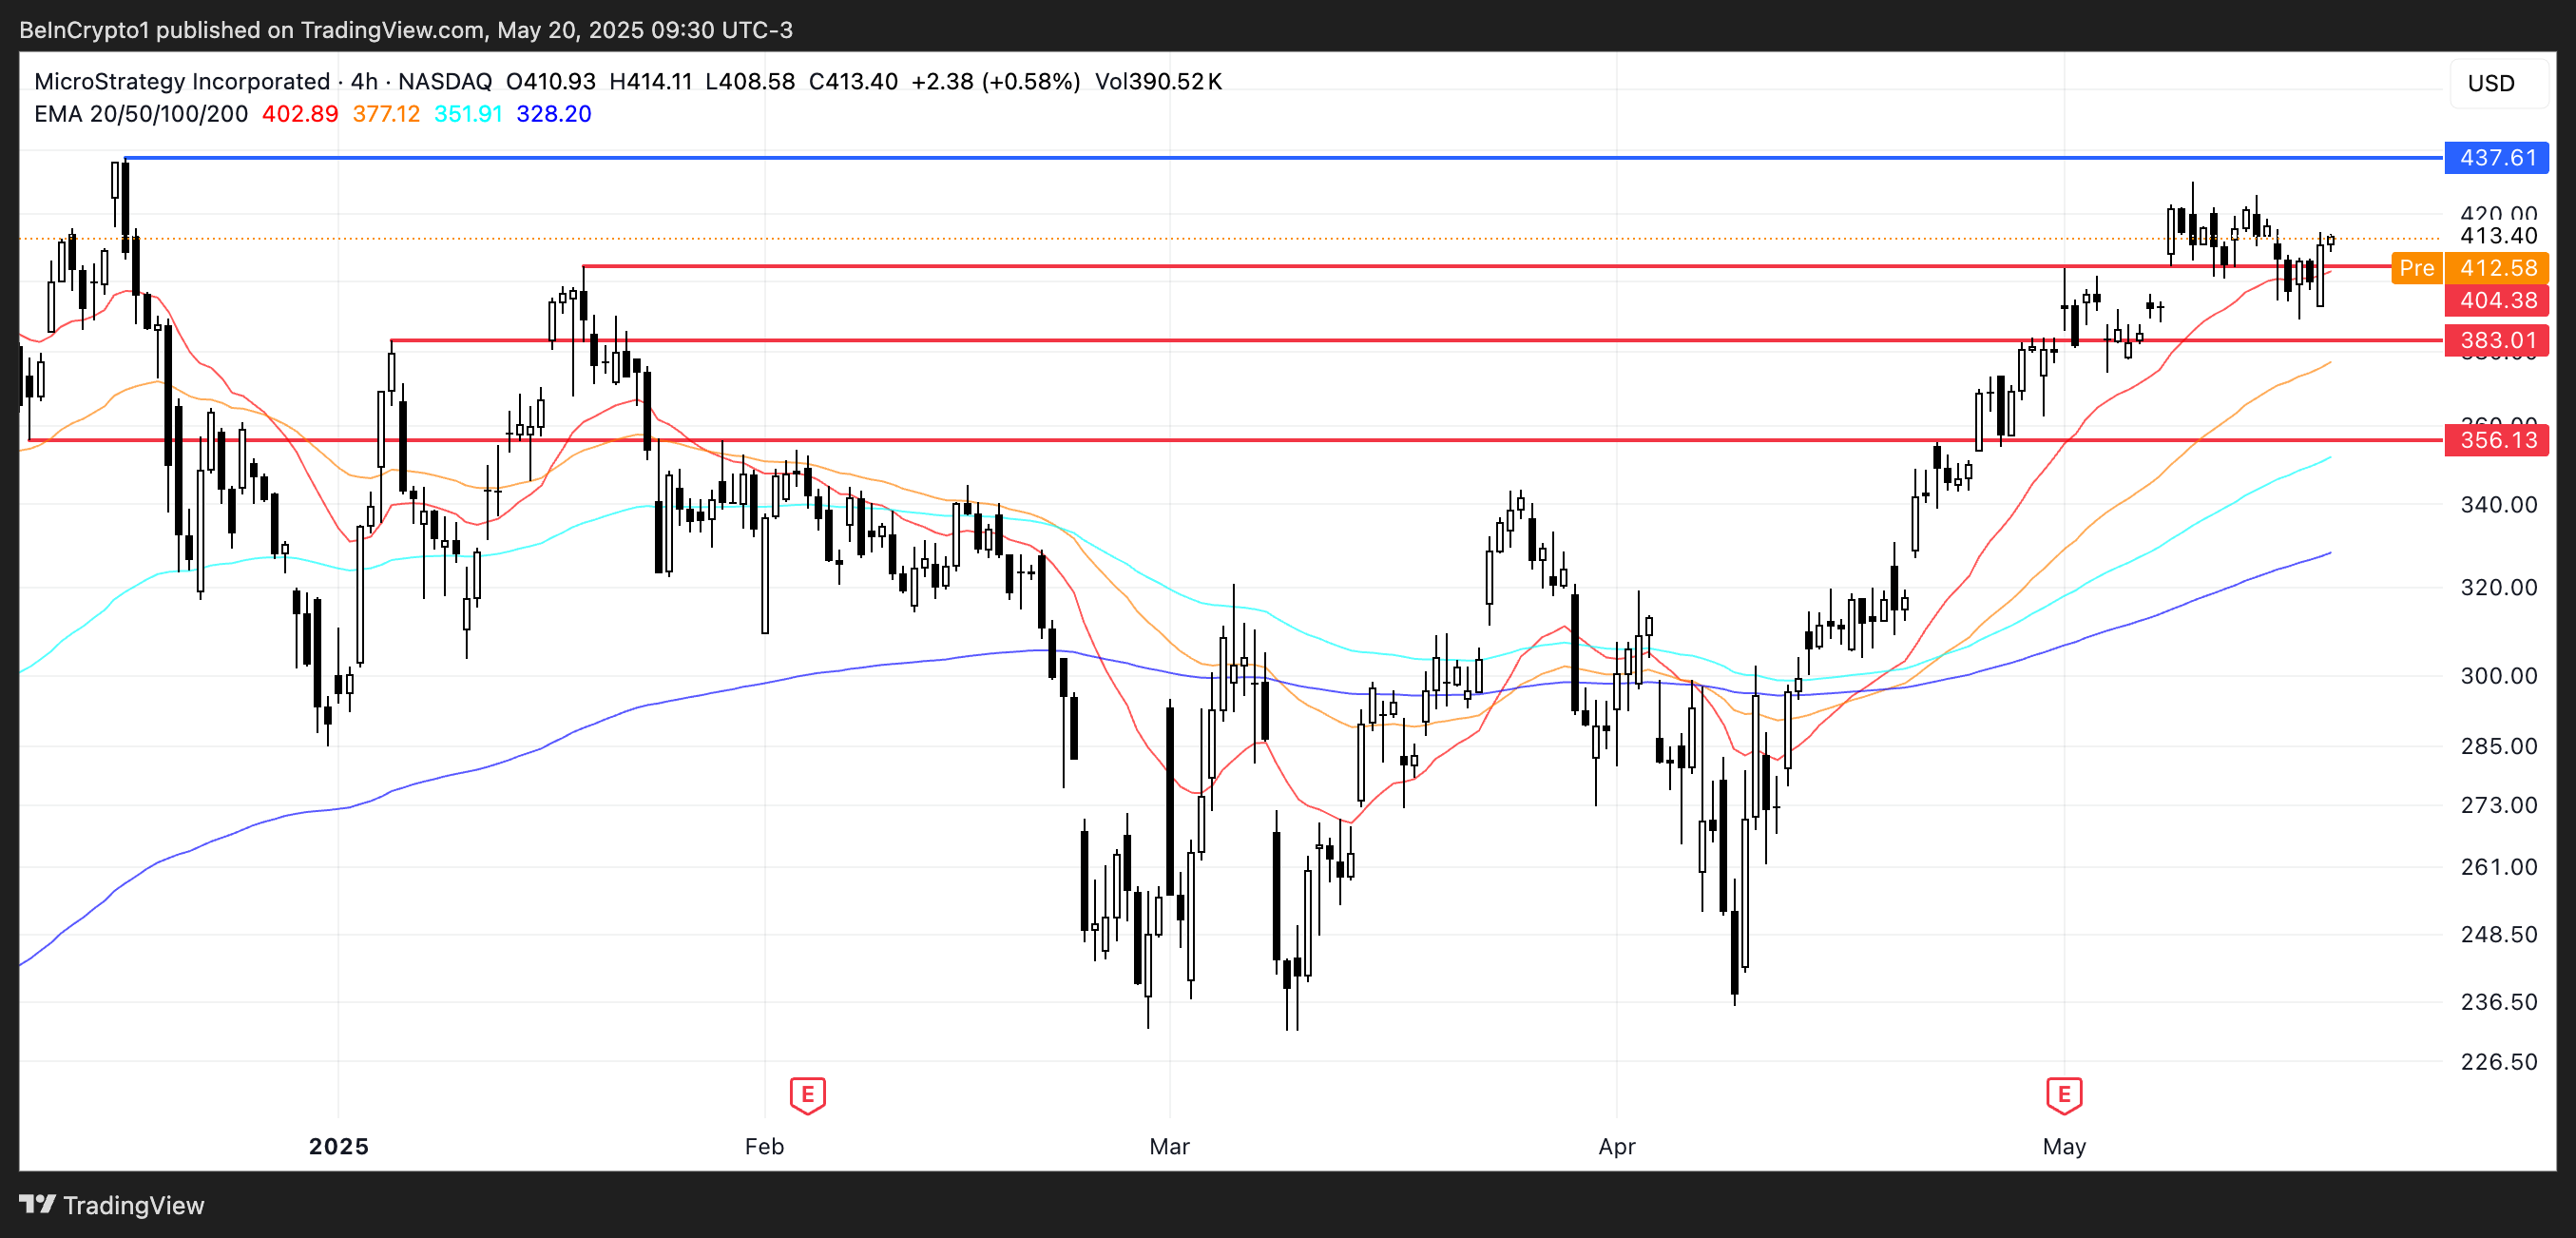Image resolution: width=2576 pixels, height=1238 pixels.
Task: Click the red 356.13 support price label
Action: pos(2496,440)
